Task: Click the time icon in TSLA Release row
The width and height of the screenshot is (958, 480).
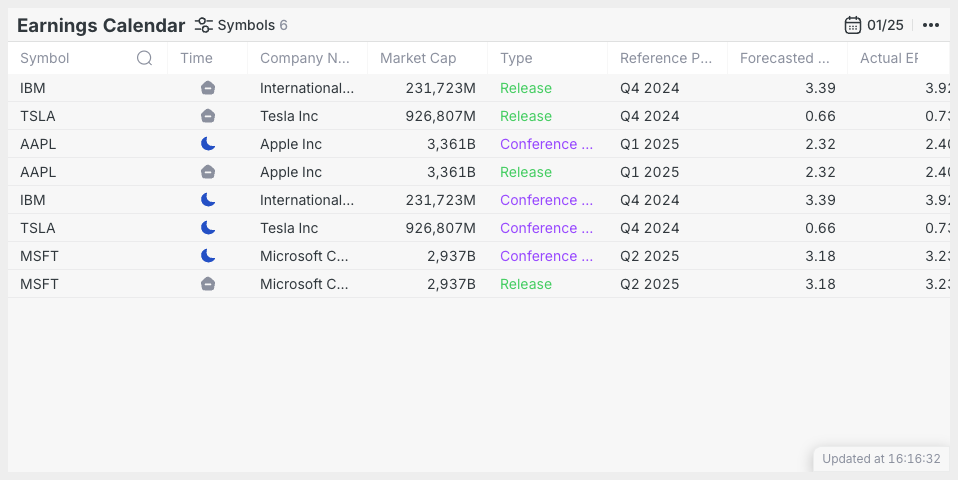Action: [208, 116]
